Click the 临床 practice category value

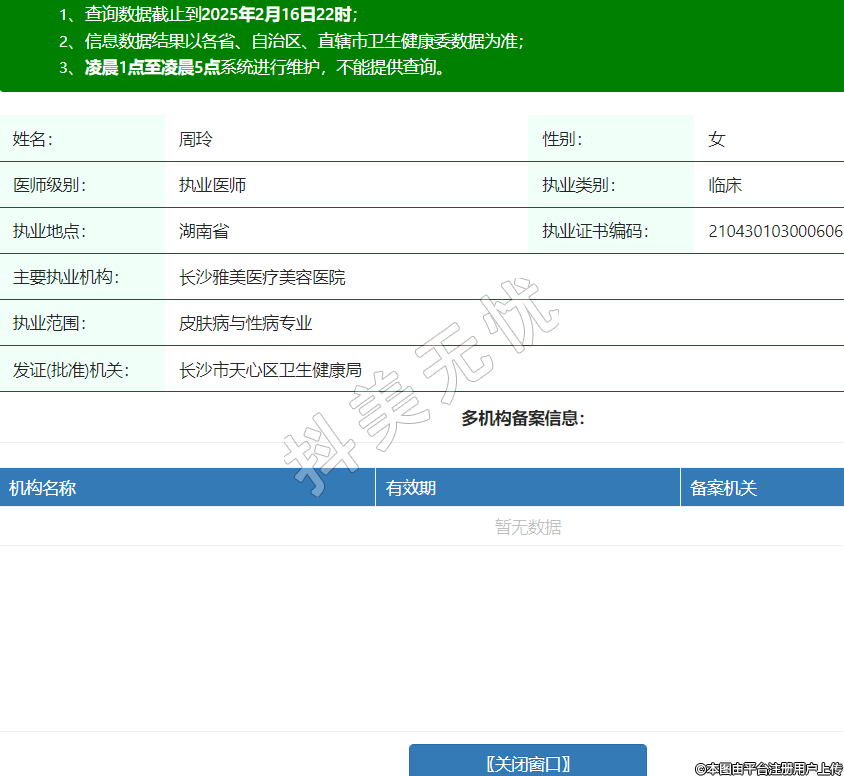pos(725,185)
